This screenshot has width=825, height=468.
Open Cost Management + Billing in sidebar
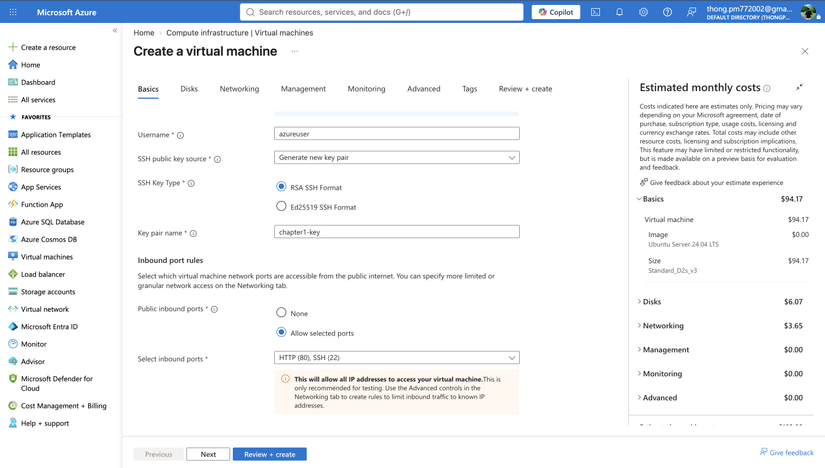58,405
